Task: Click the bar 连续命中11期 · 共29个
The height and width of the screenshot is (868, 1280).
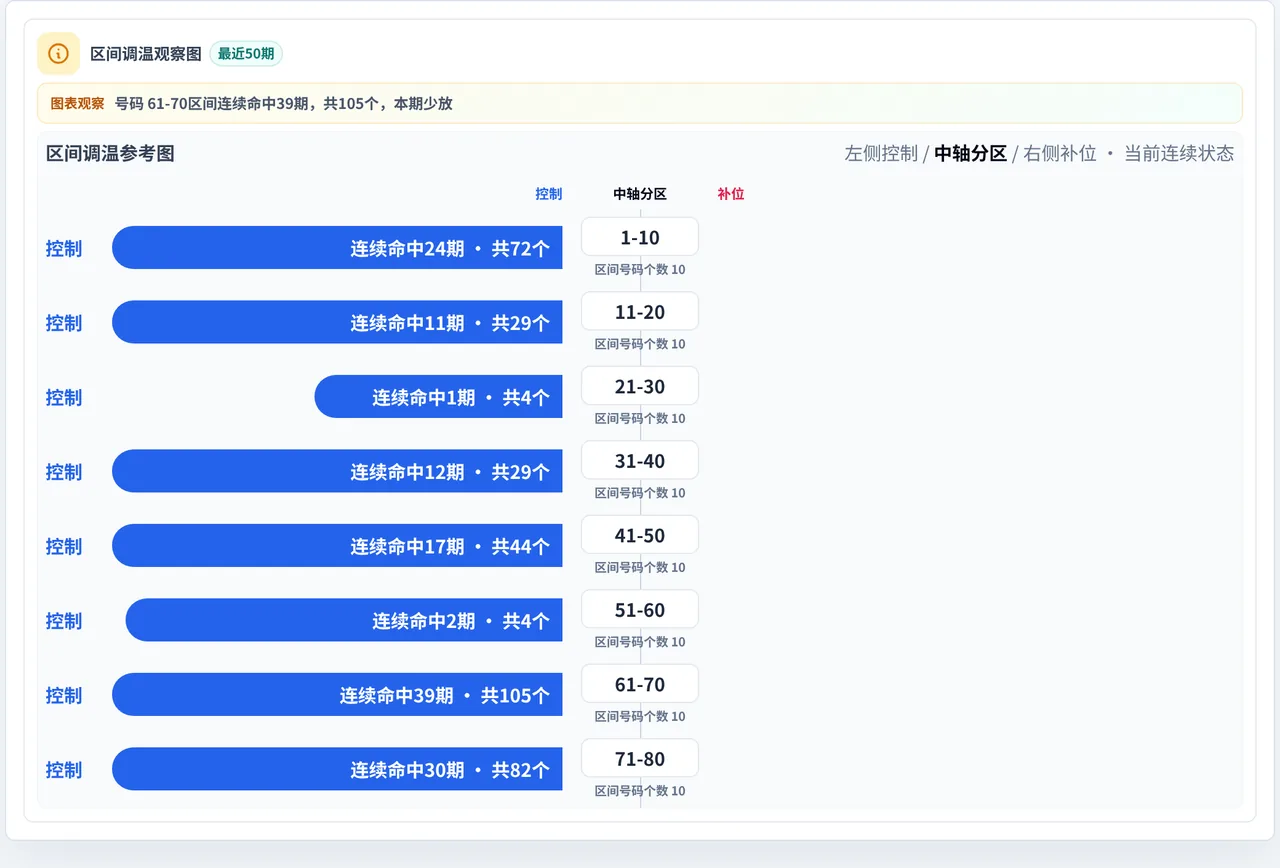Action: click(x=337, y=322)
